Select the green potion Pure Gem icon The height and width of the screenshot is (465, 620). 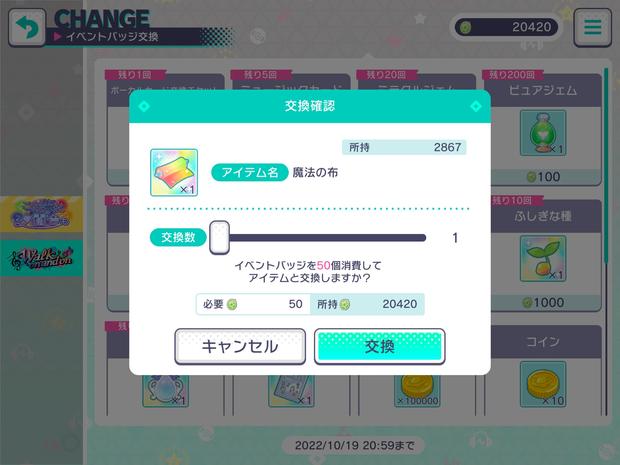tap(543, 133)
